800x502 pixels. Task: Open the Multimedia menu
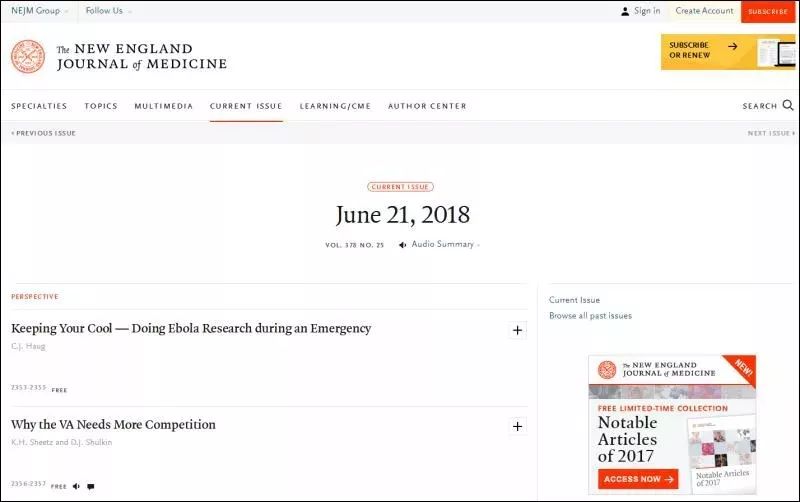click(x=164, y=106)
